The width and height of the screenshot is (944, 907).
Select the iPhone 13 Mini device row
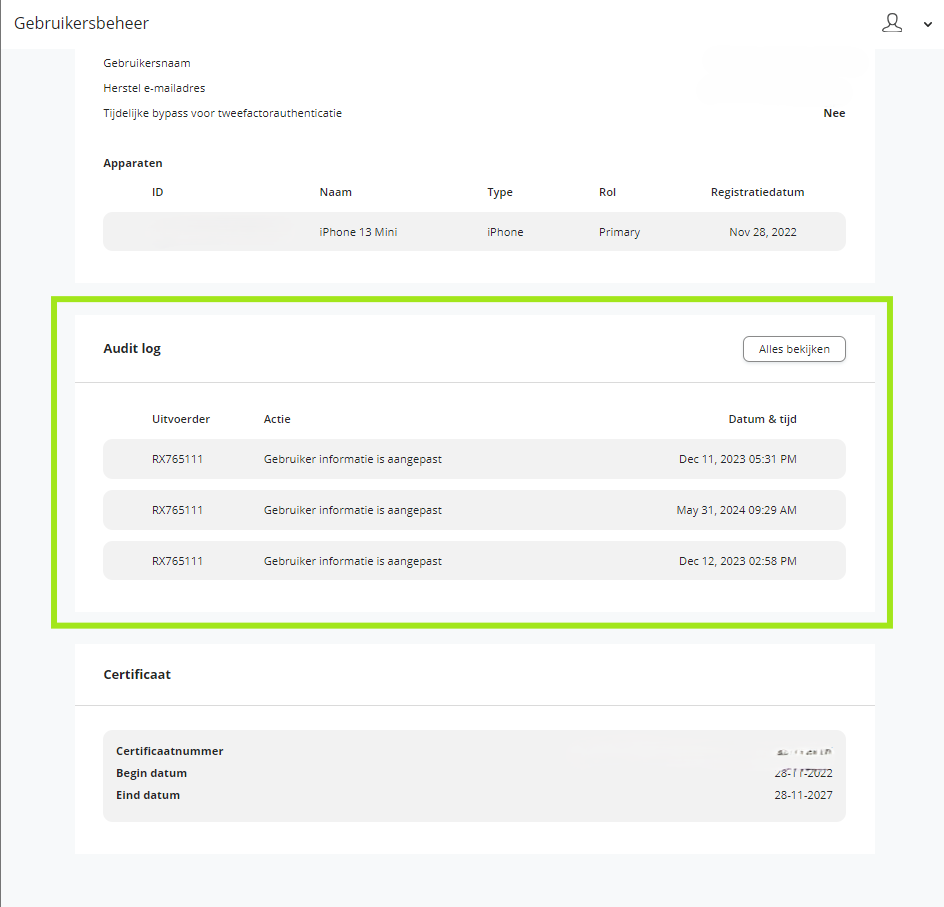(474, 232)
